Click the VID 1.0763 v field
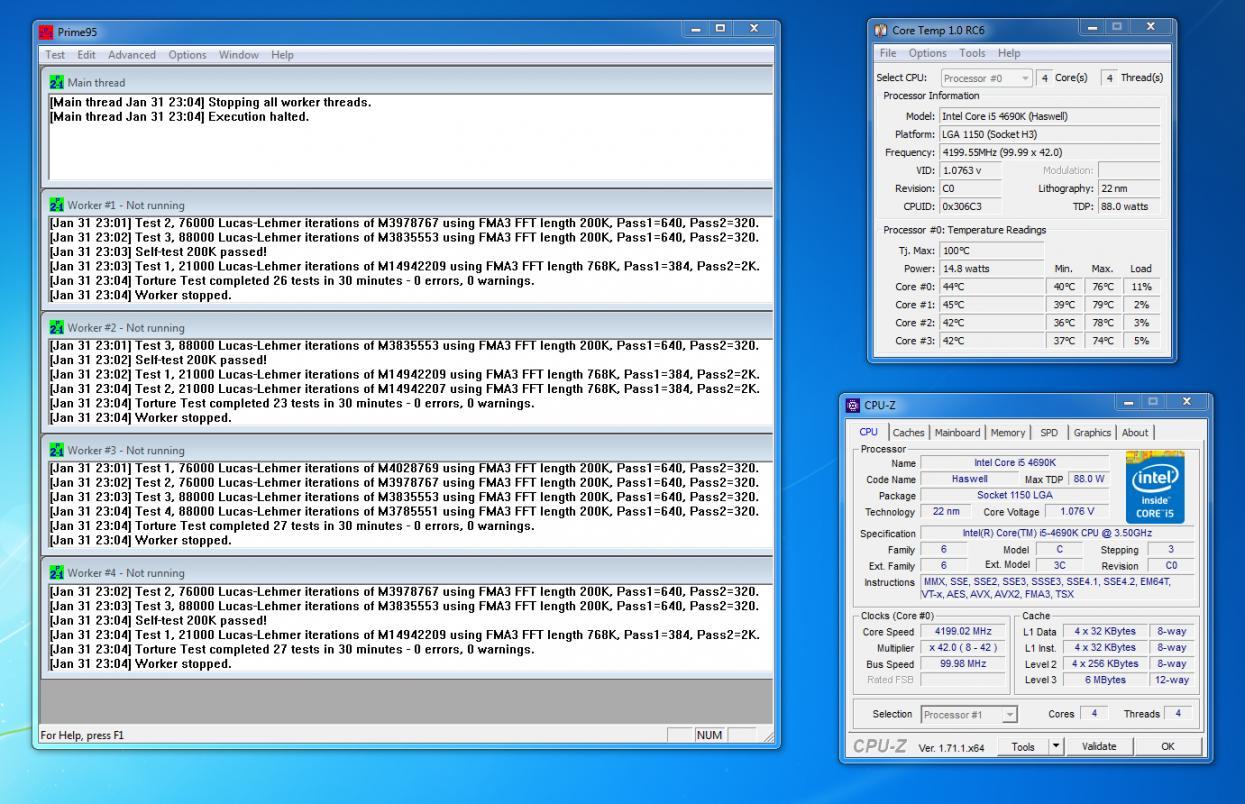Image resolution: width=1245 pixels, height=804 pixels. coord(970,170)
